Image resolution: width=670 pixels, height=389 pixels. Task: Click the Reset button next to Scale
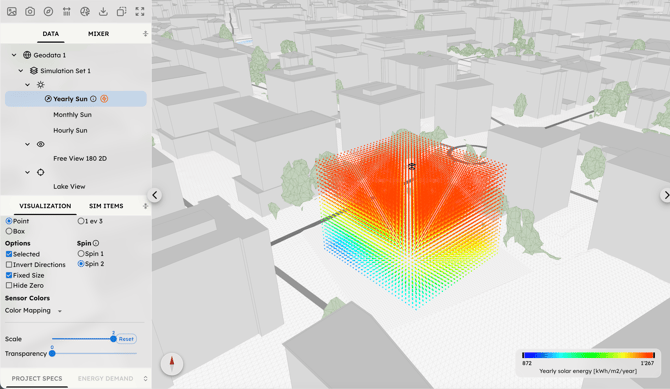click(x=126, y=339)
